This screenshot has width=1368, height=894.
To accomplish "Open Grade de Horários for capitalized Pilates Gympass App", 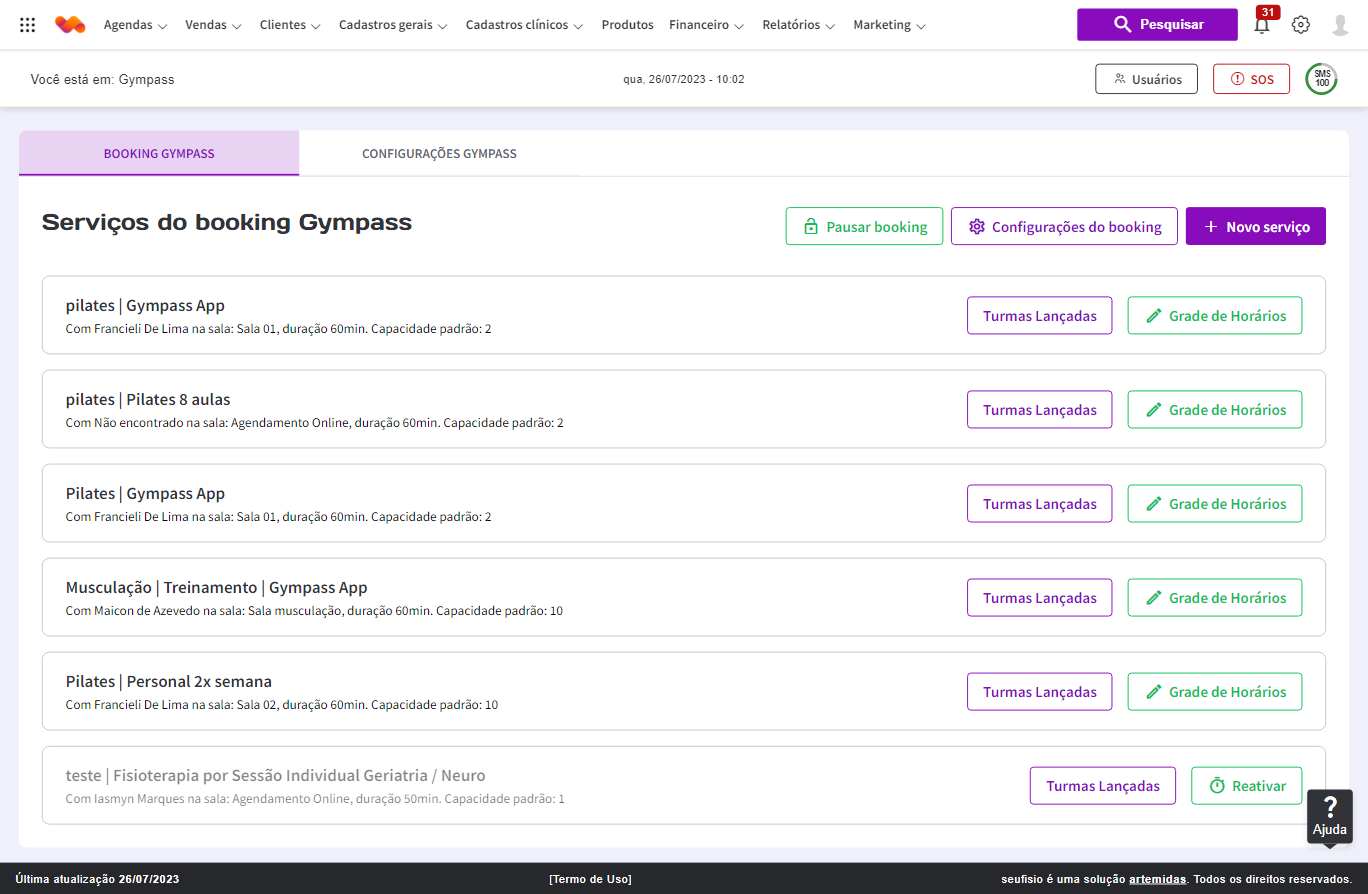I will 1215,503.
